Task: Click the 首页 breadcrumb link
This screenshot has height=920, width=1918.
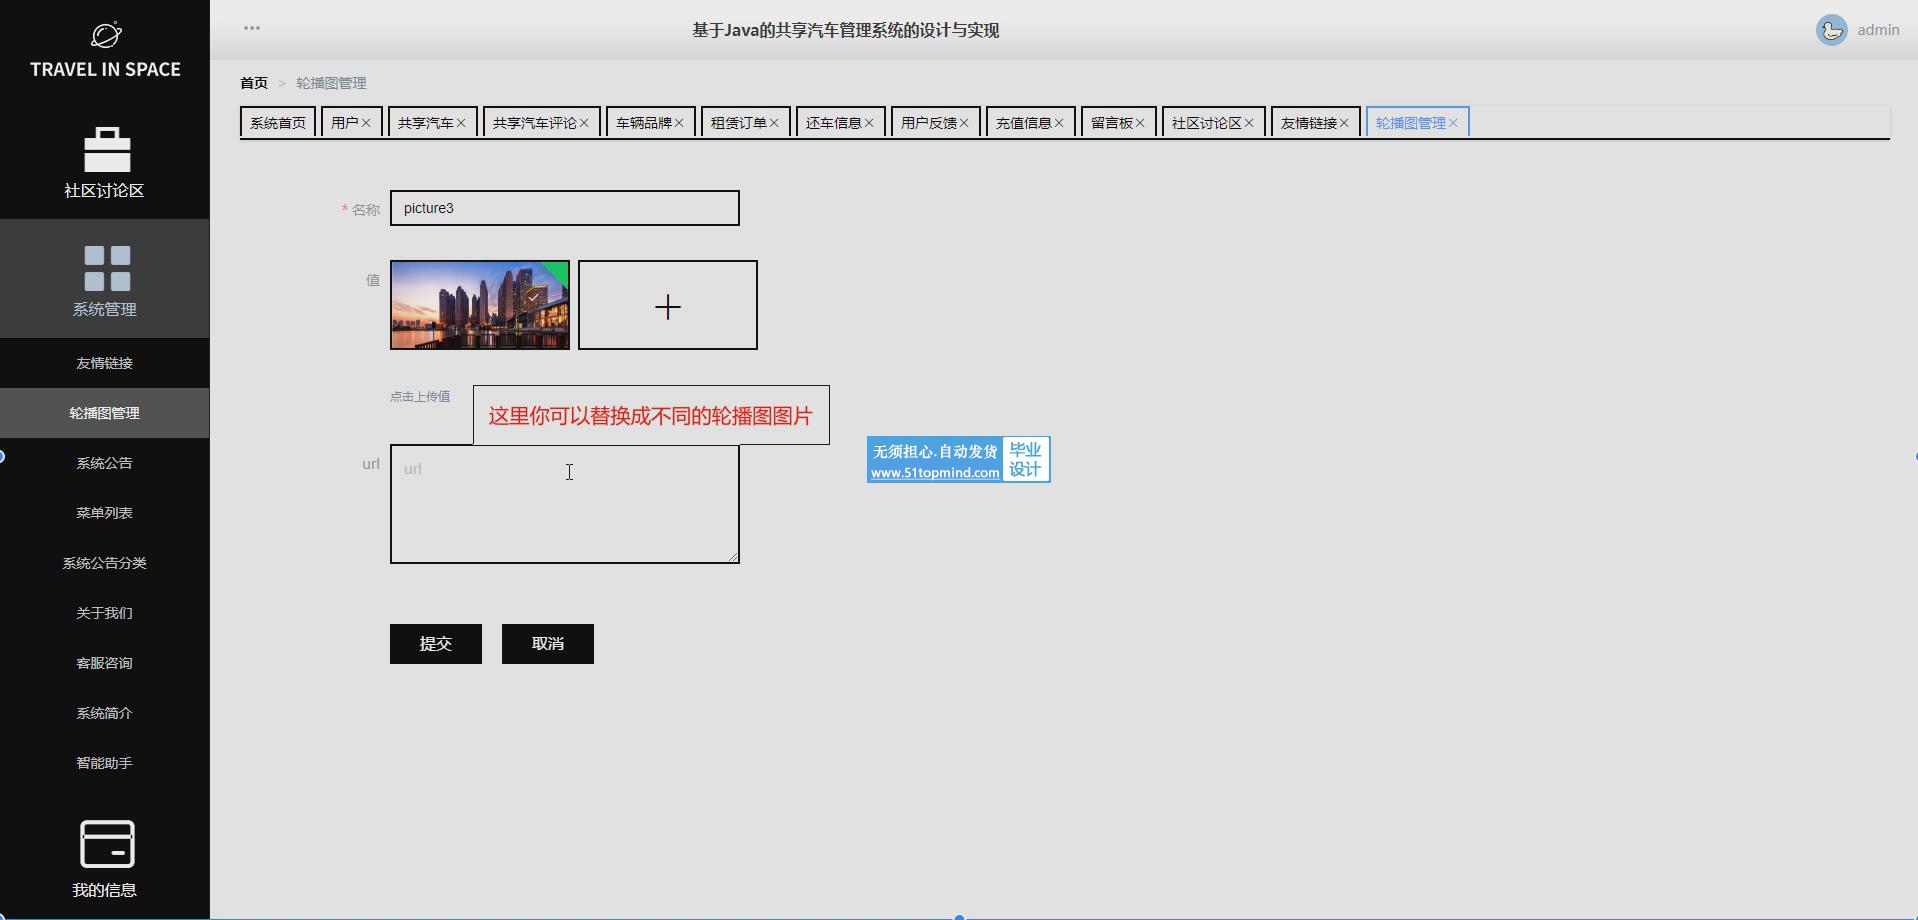Action: [x=254, y=83]
